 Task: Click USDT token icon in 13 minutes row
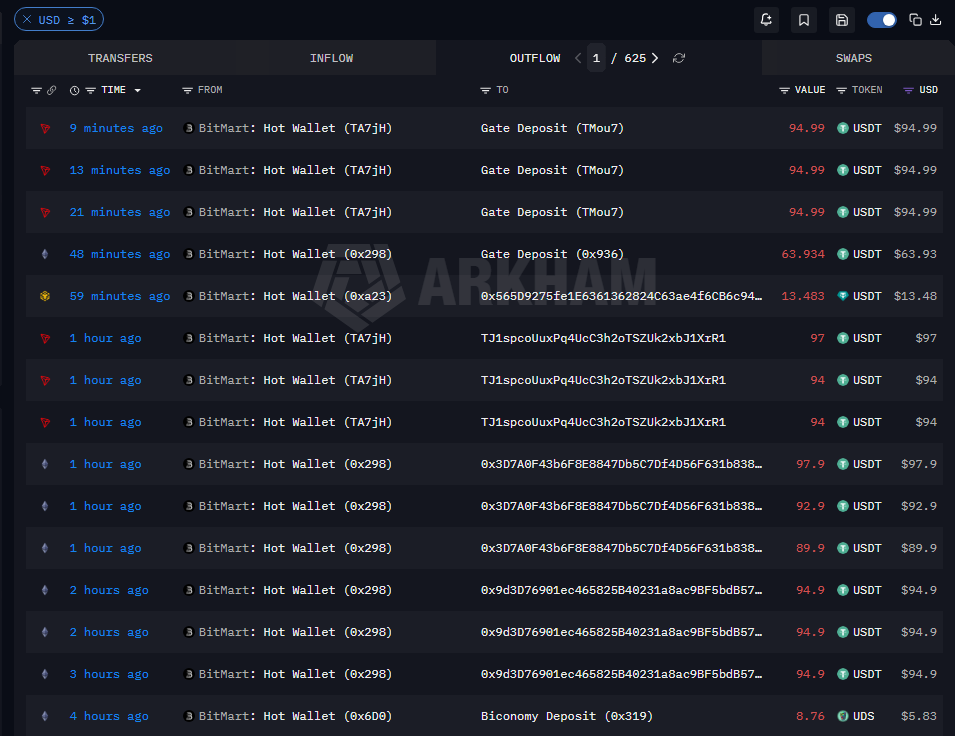(x=843, y=170)
